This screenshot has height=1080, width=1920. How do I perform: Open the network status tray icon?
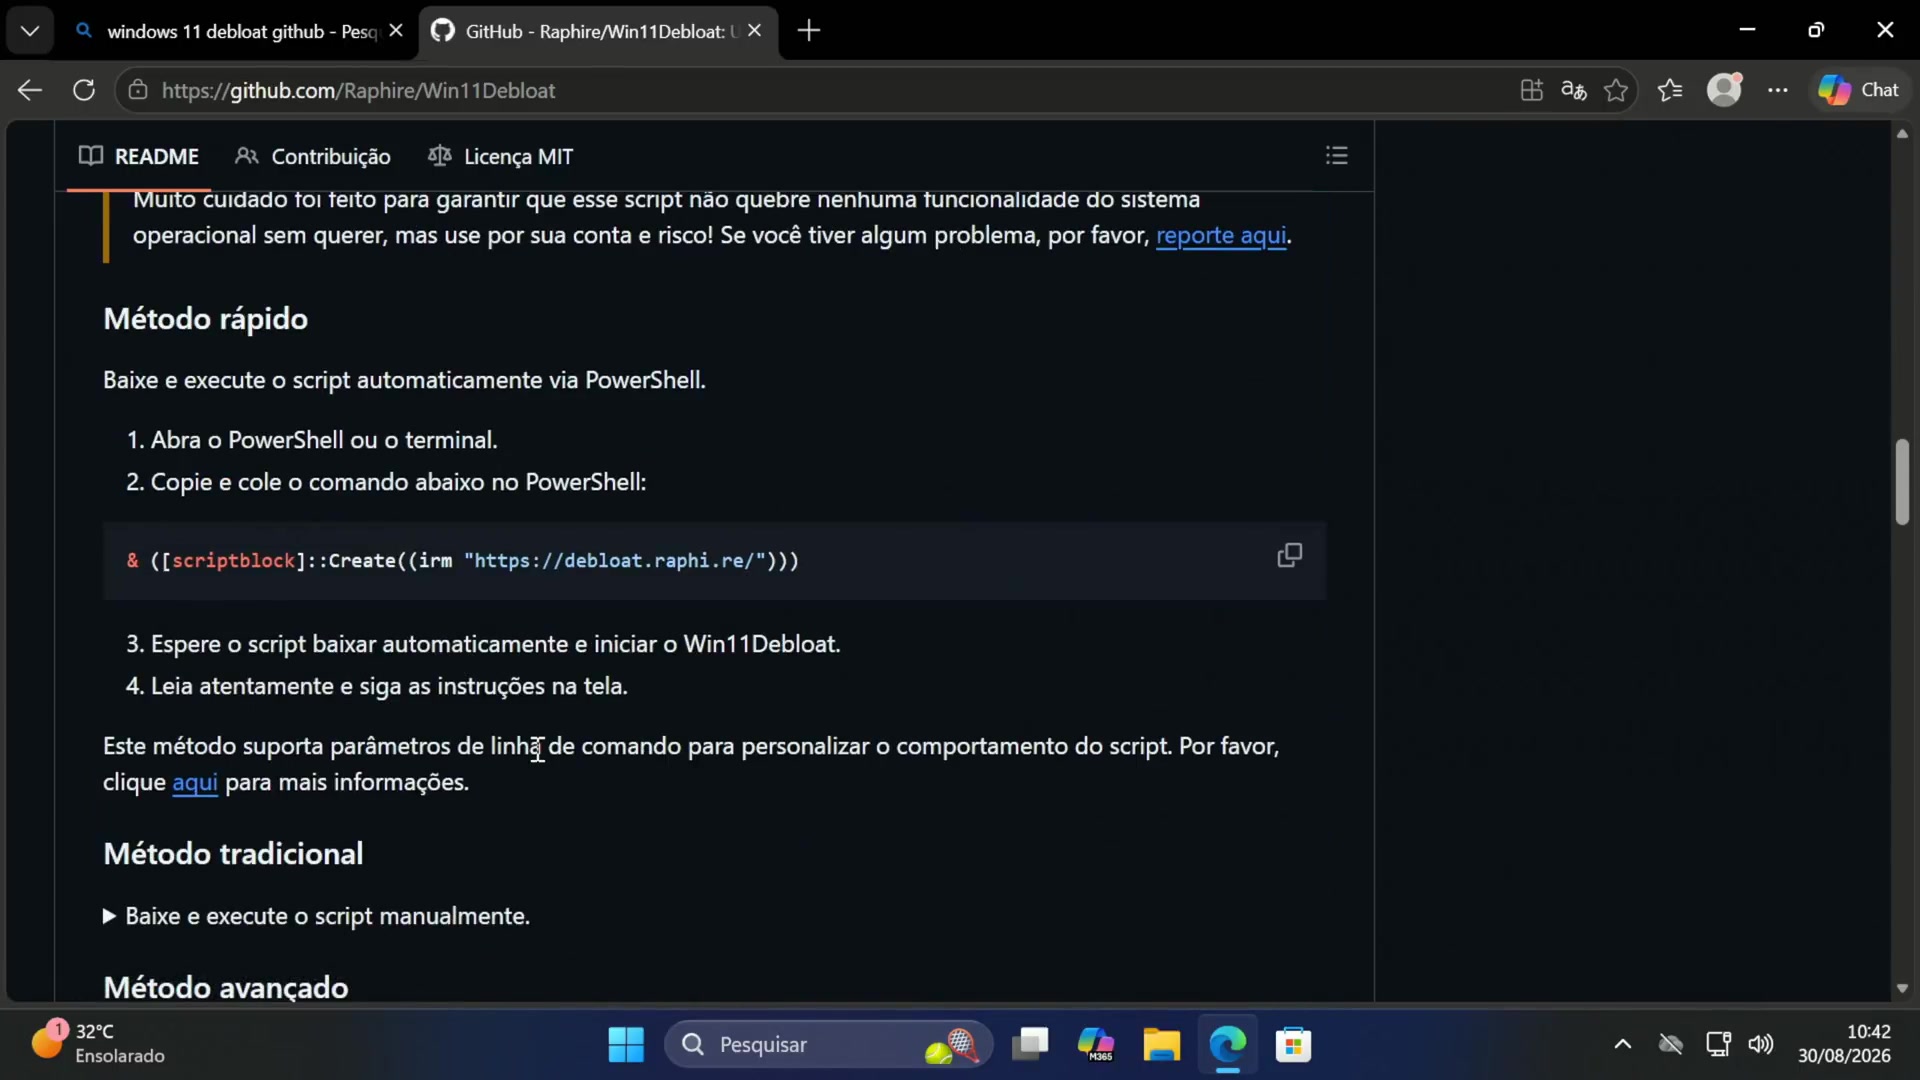click(1718, 1045)
